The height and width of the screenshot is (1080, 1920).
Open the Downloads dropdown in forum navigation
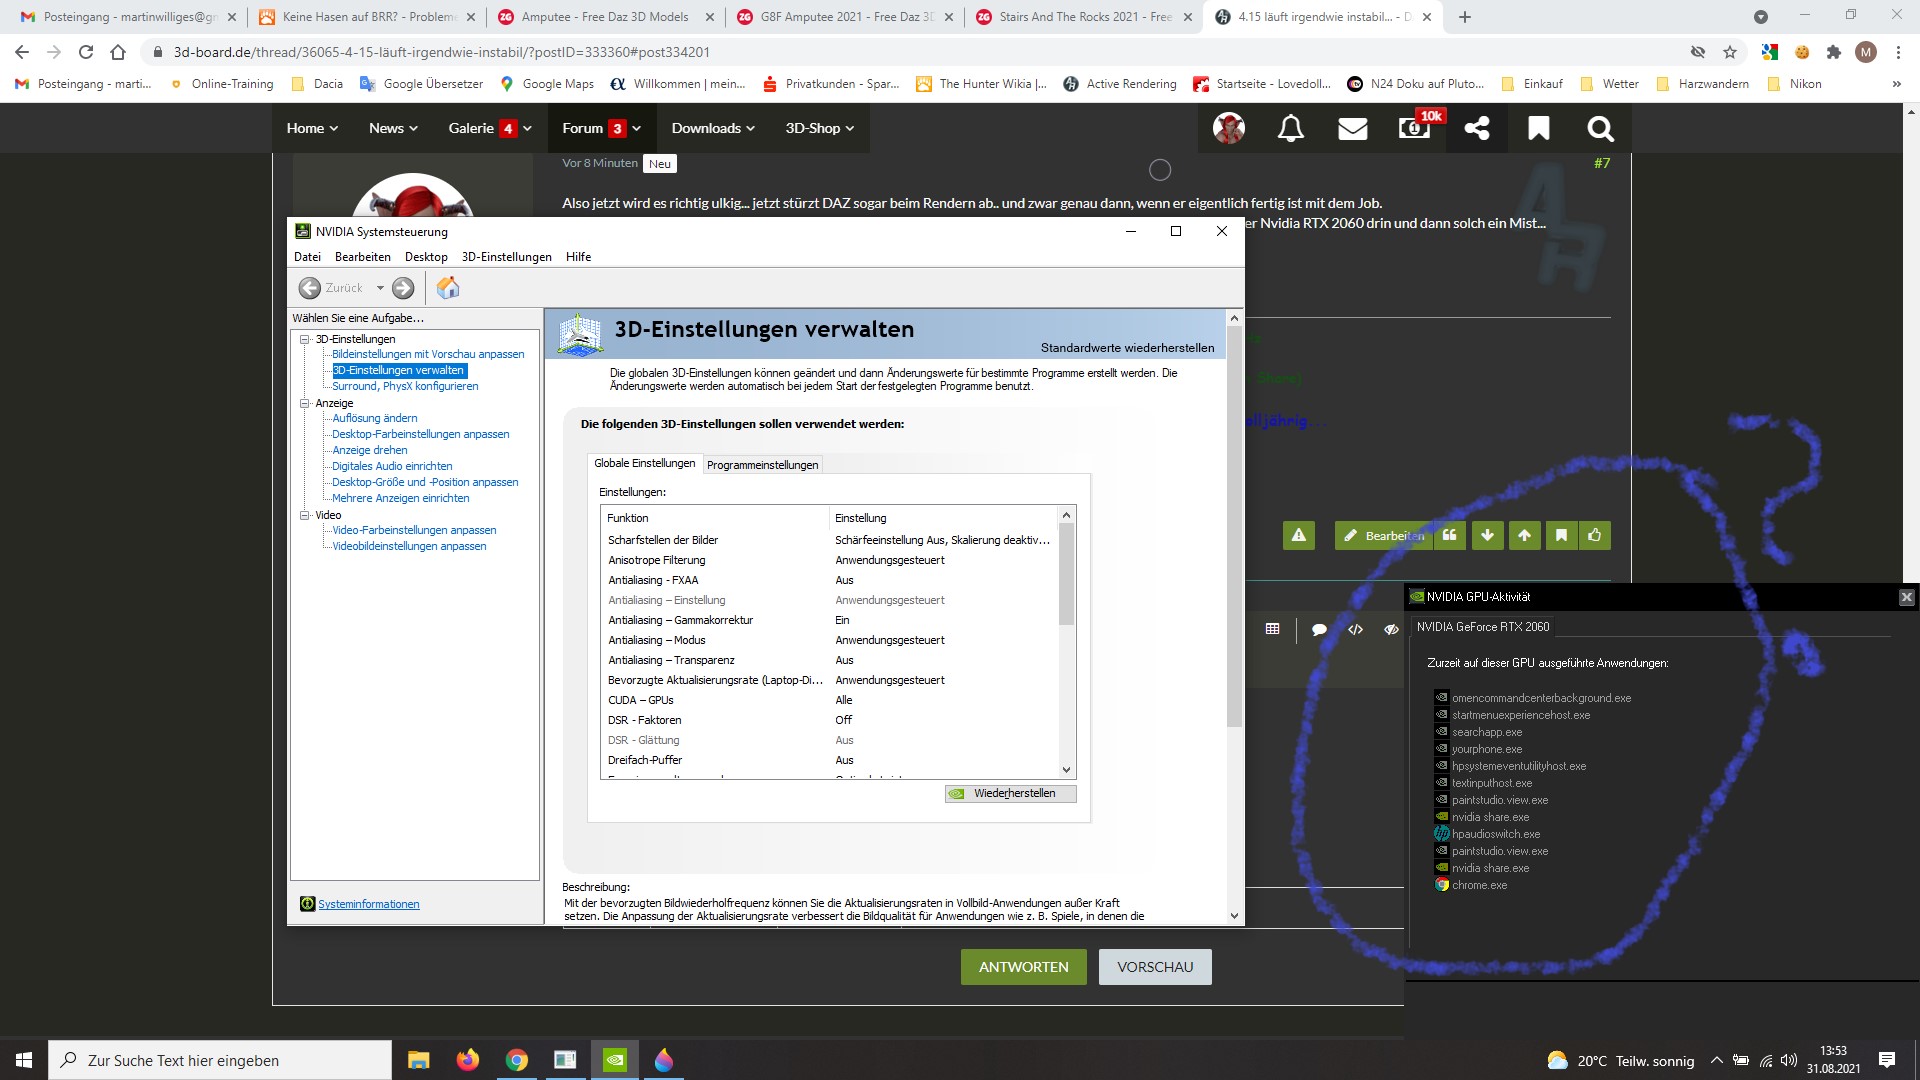point(713,128)
